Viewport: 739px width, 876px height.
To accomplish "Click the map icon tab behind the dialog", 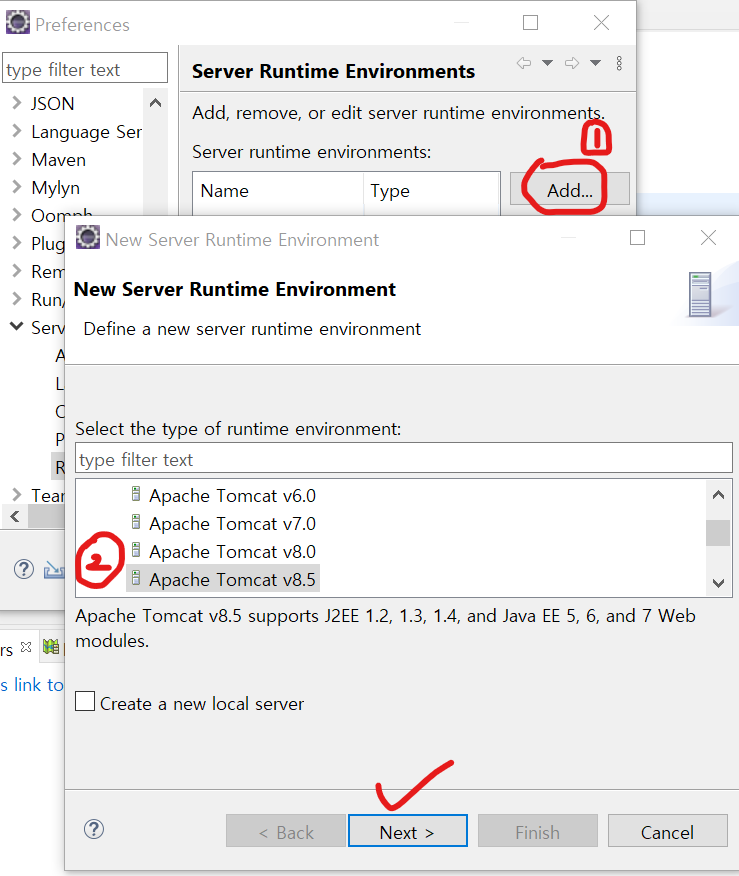I will pos(51,647).
